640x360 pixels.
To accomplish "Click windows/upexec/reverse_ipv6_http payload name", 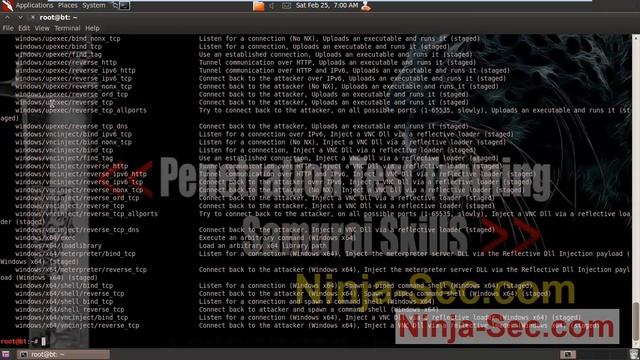I will [x=76, y=70].
